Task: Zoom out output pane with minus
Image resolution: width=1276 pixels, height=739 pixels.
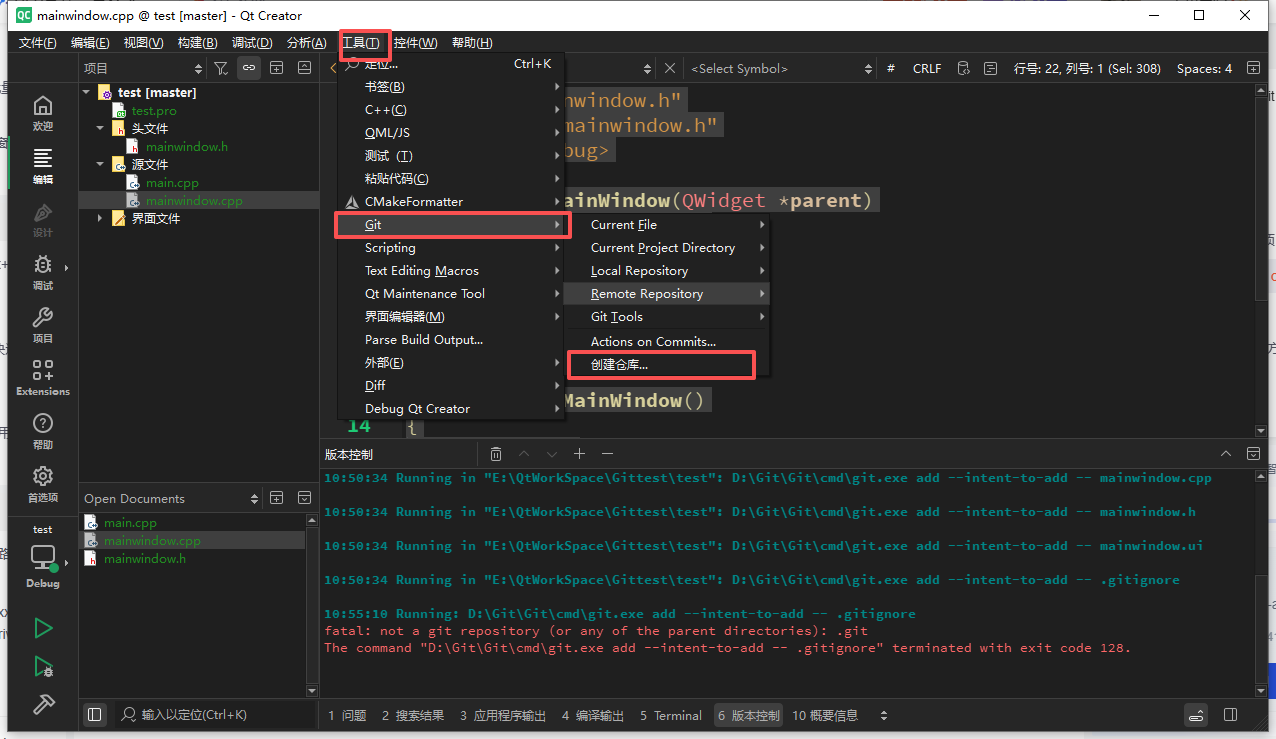Action: coord(607,454)
